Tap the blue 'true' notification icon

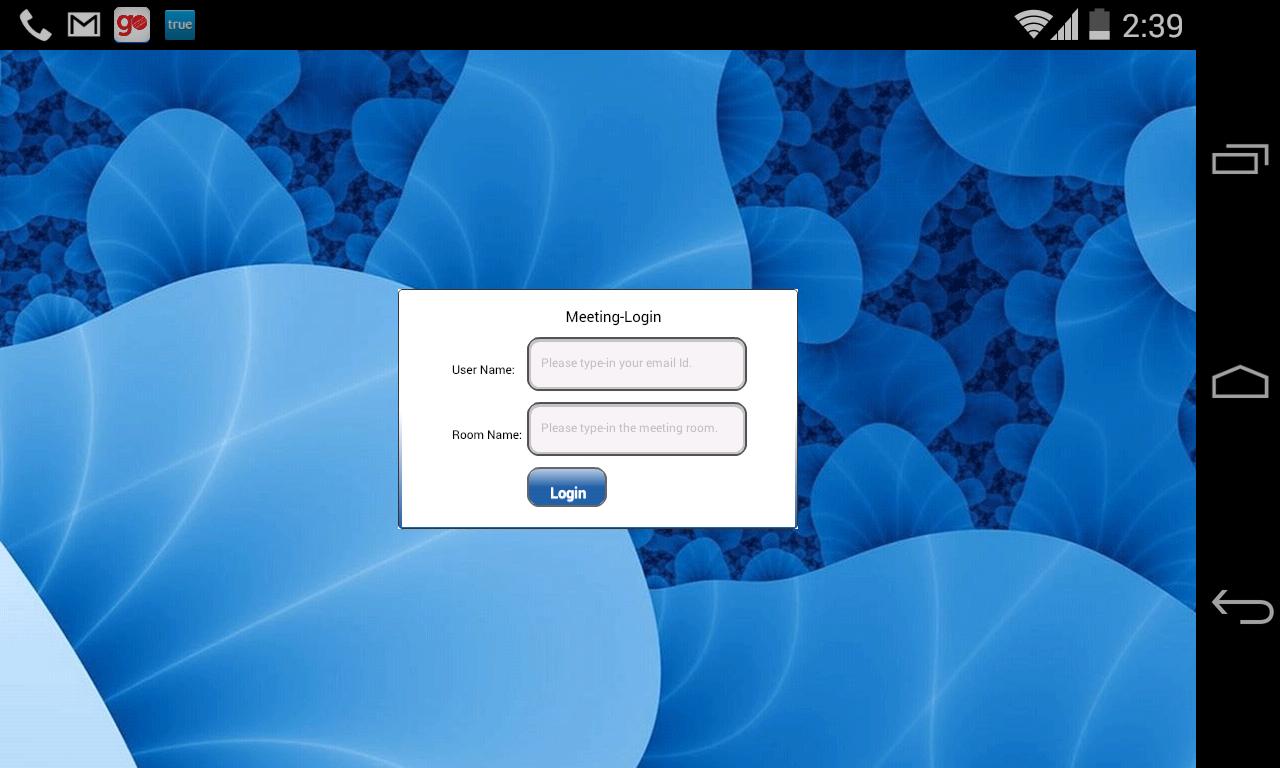click(180, 25)
